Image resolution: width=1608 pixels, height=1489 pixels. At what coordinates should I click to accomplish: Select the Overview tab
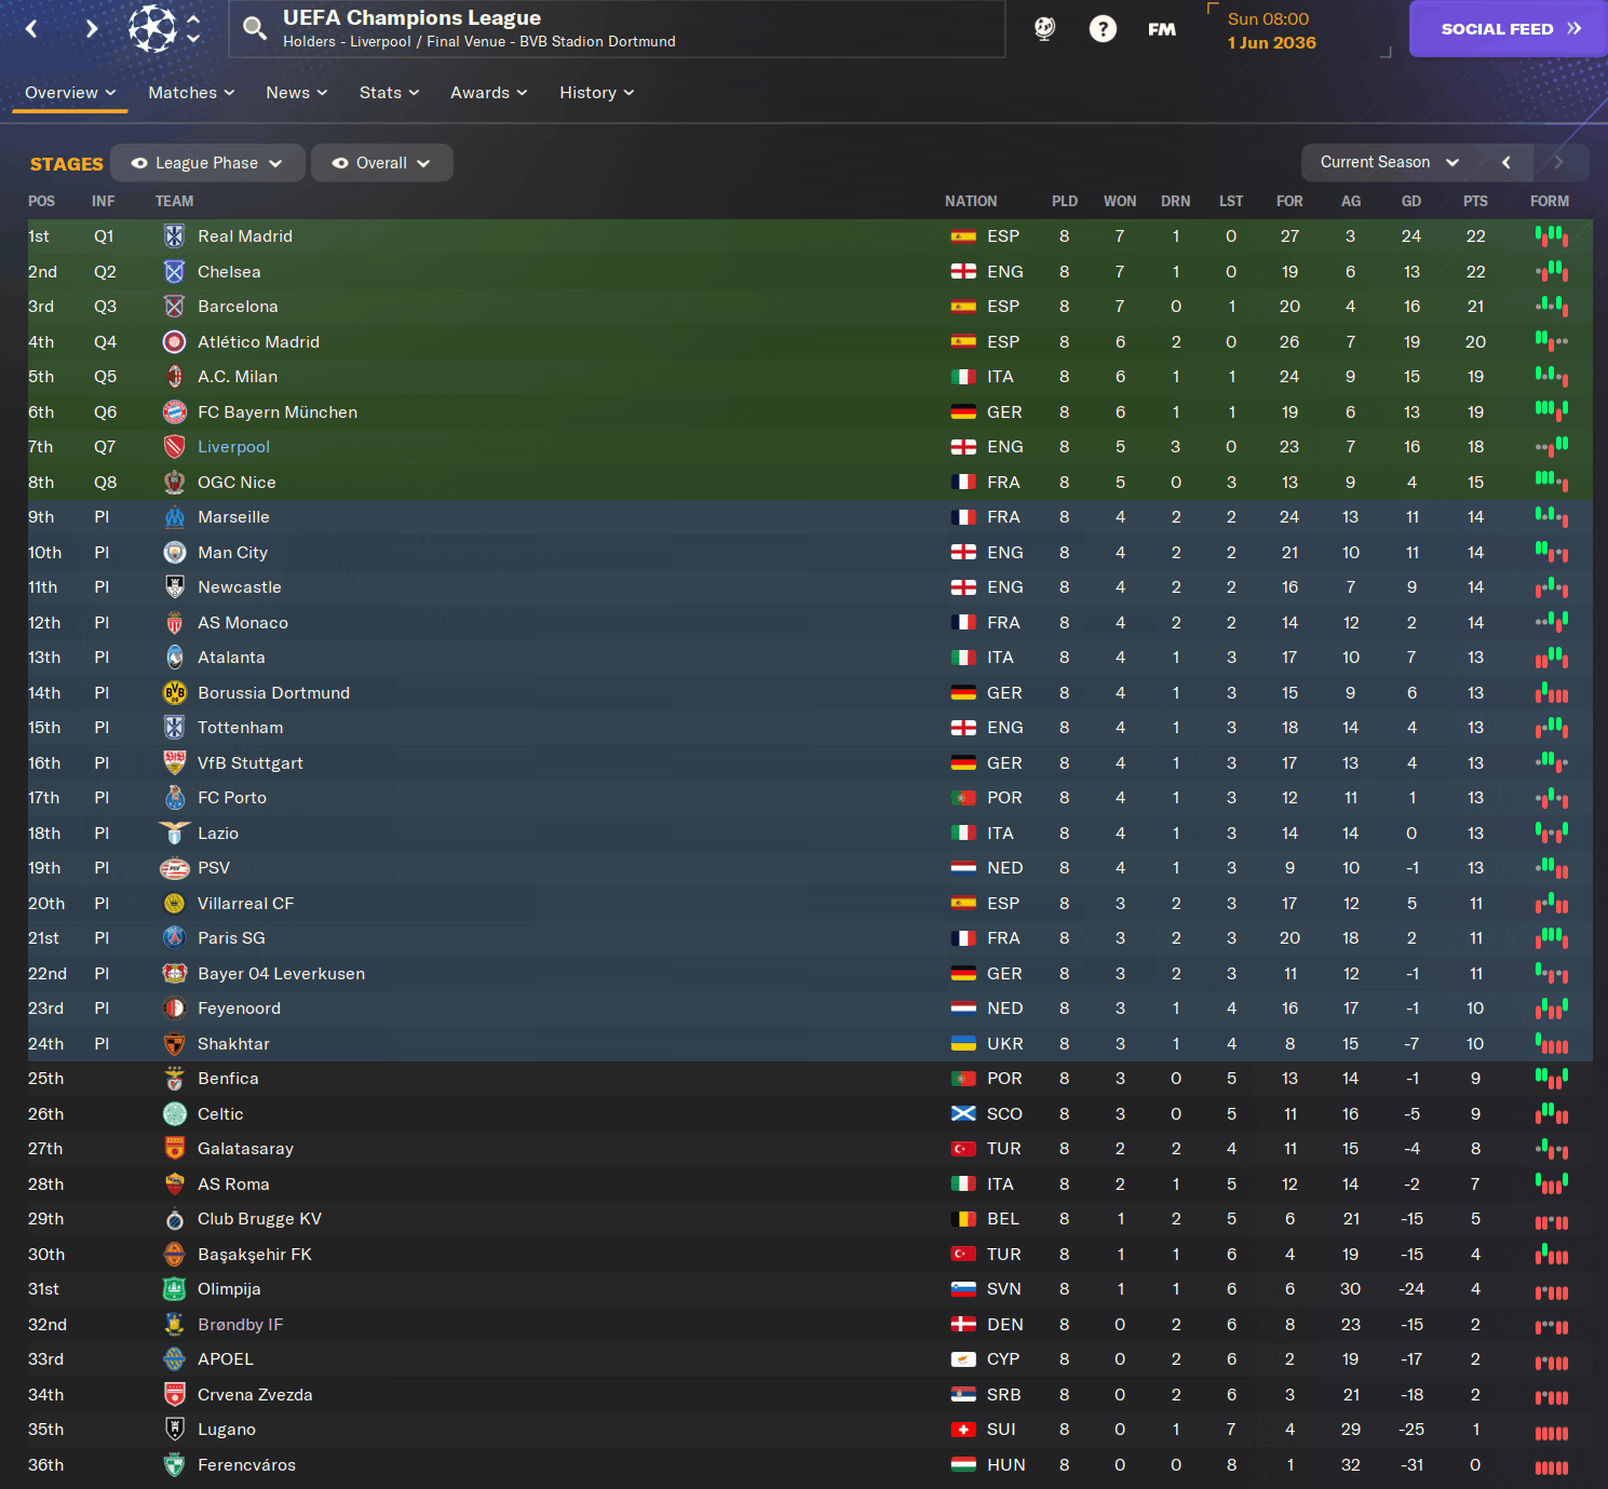click(x=70, y=93)
